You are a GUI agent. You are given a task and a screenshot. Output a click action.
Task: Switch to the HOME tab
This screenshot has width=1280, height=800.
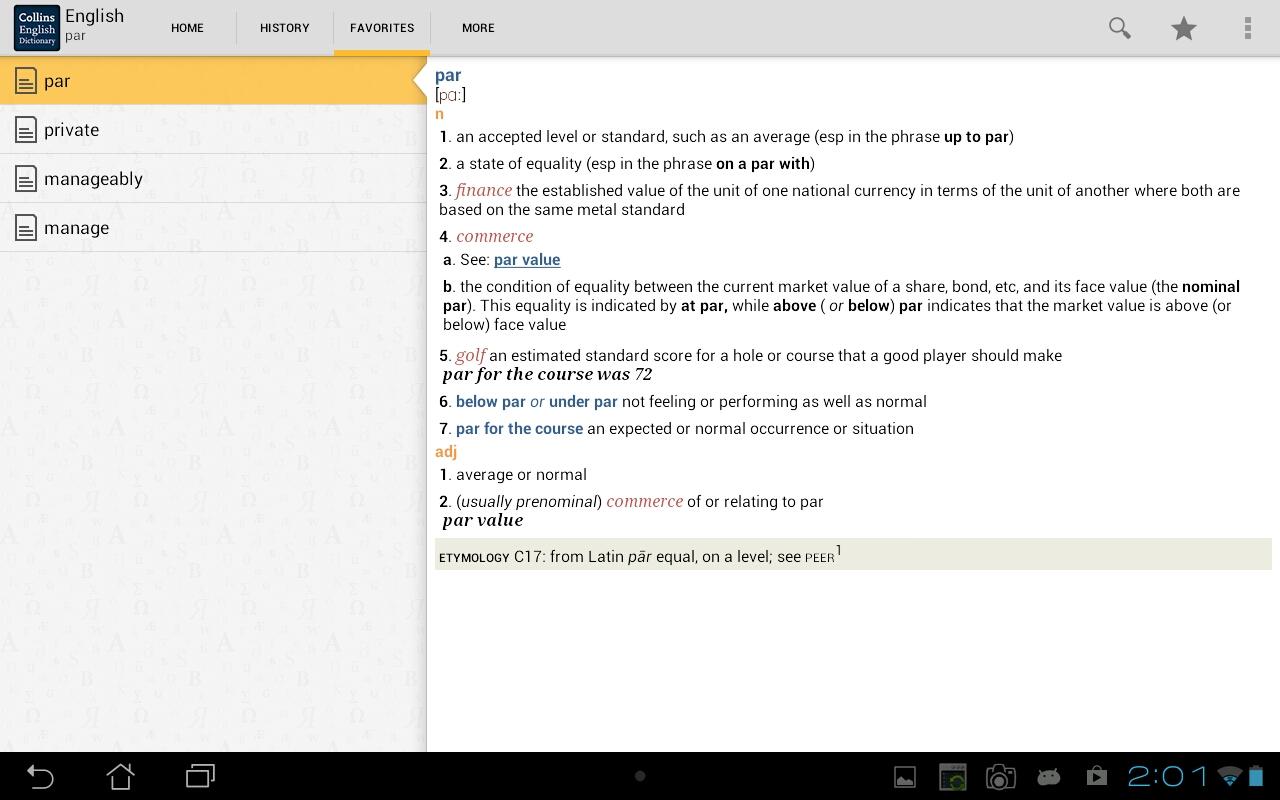[187, 28]
